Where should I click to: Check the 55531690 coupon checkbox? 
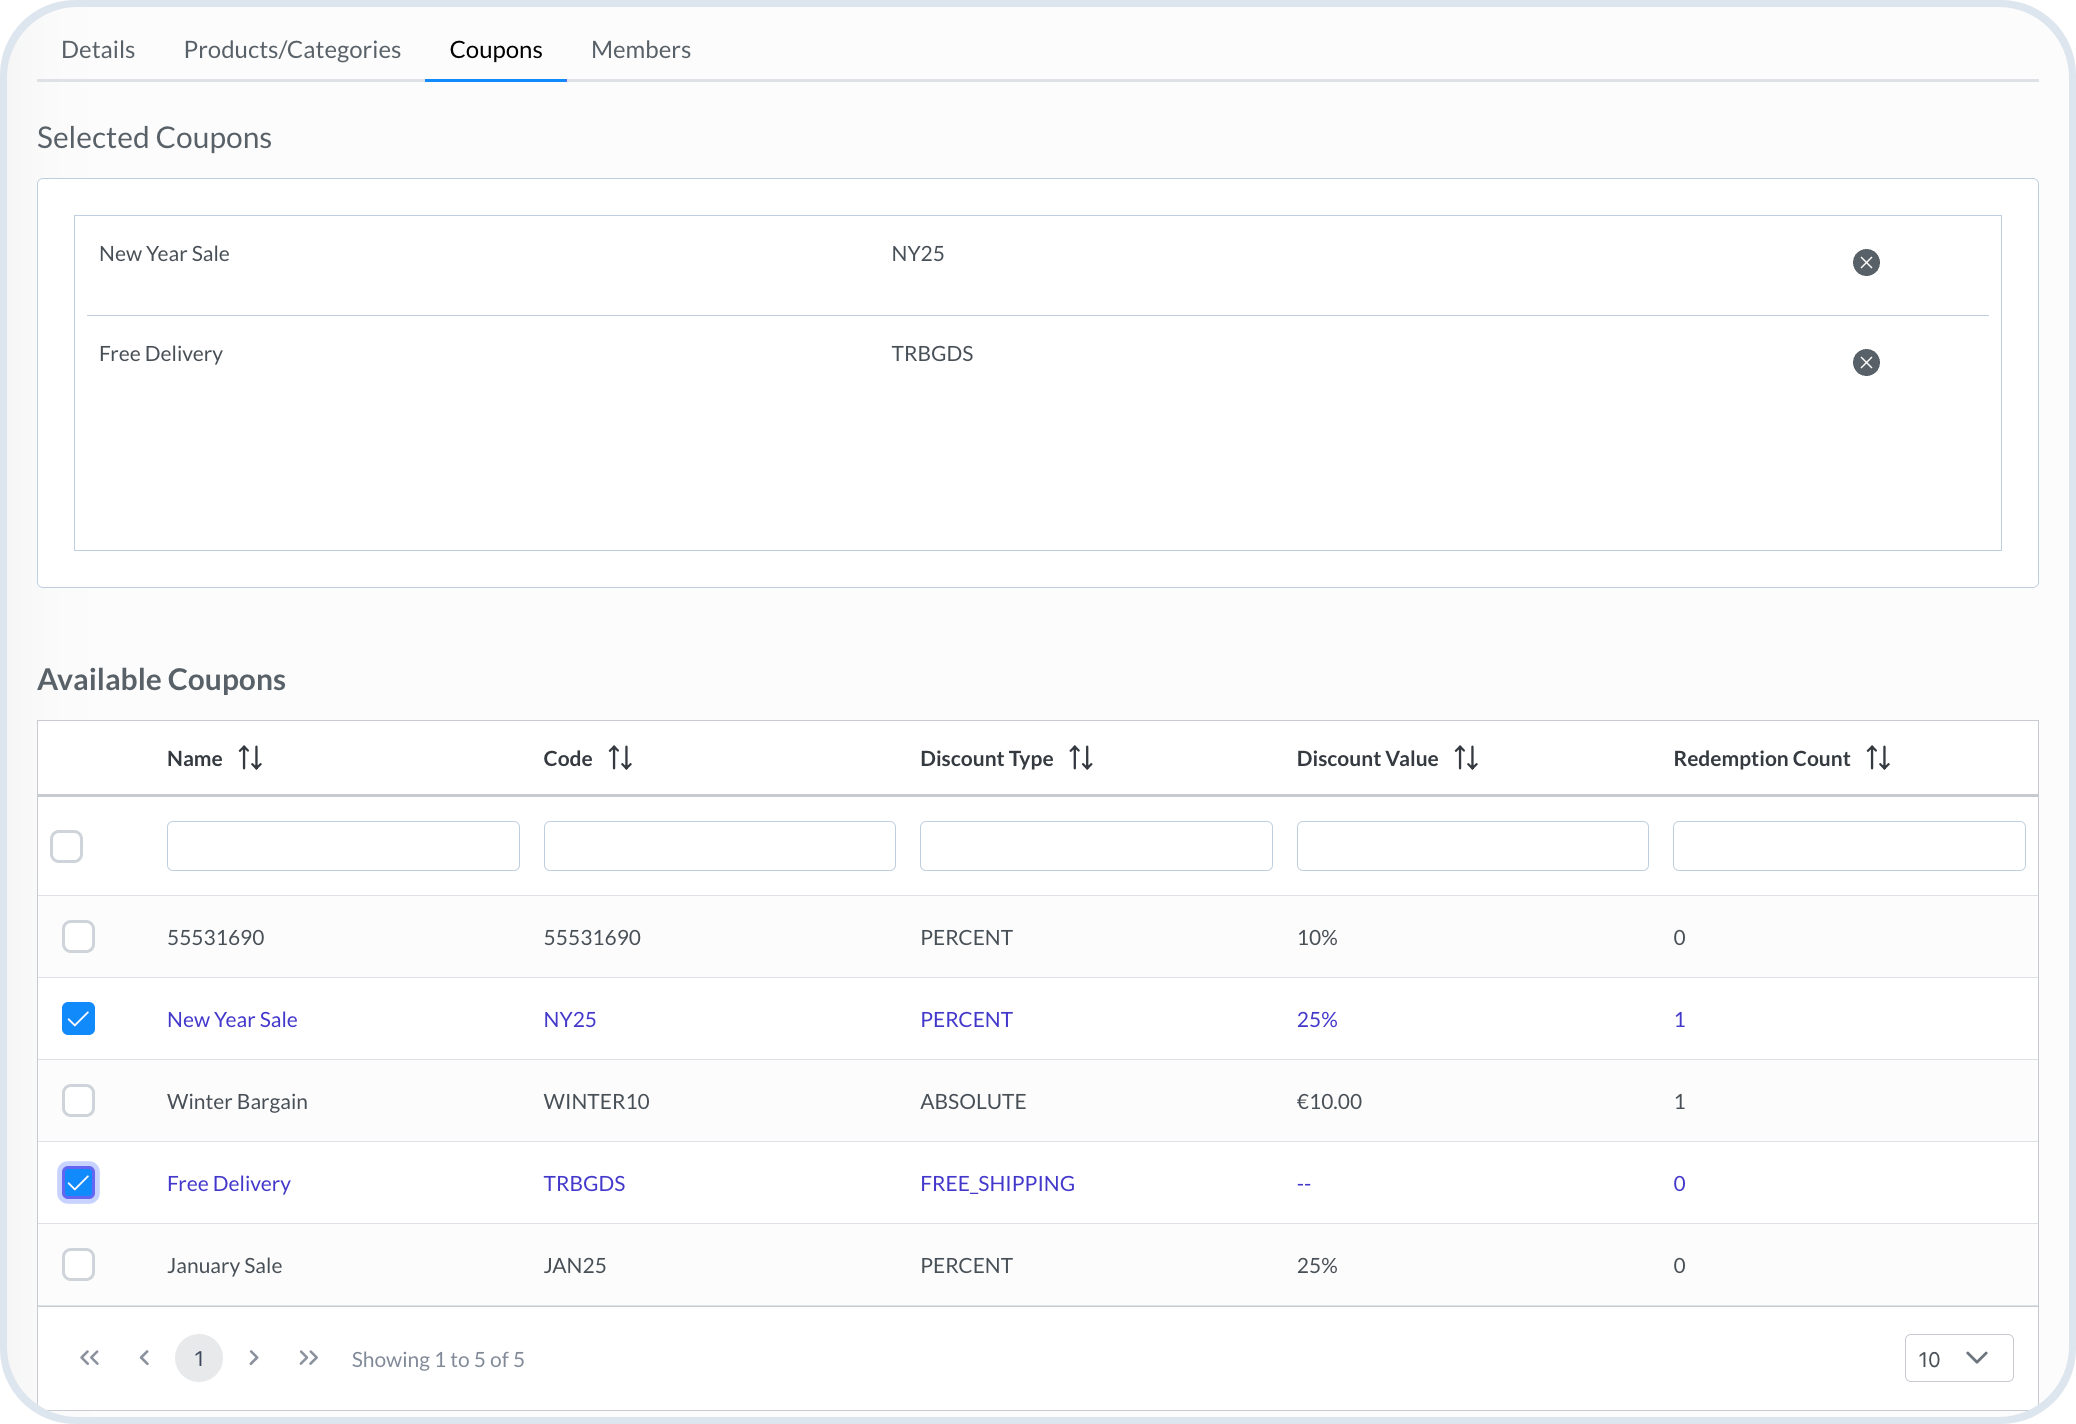click(78, 937)
